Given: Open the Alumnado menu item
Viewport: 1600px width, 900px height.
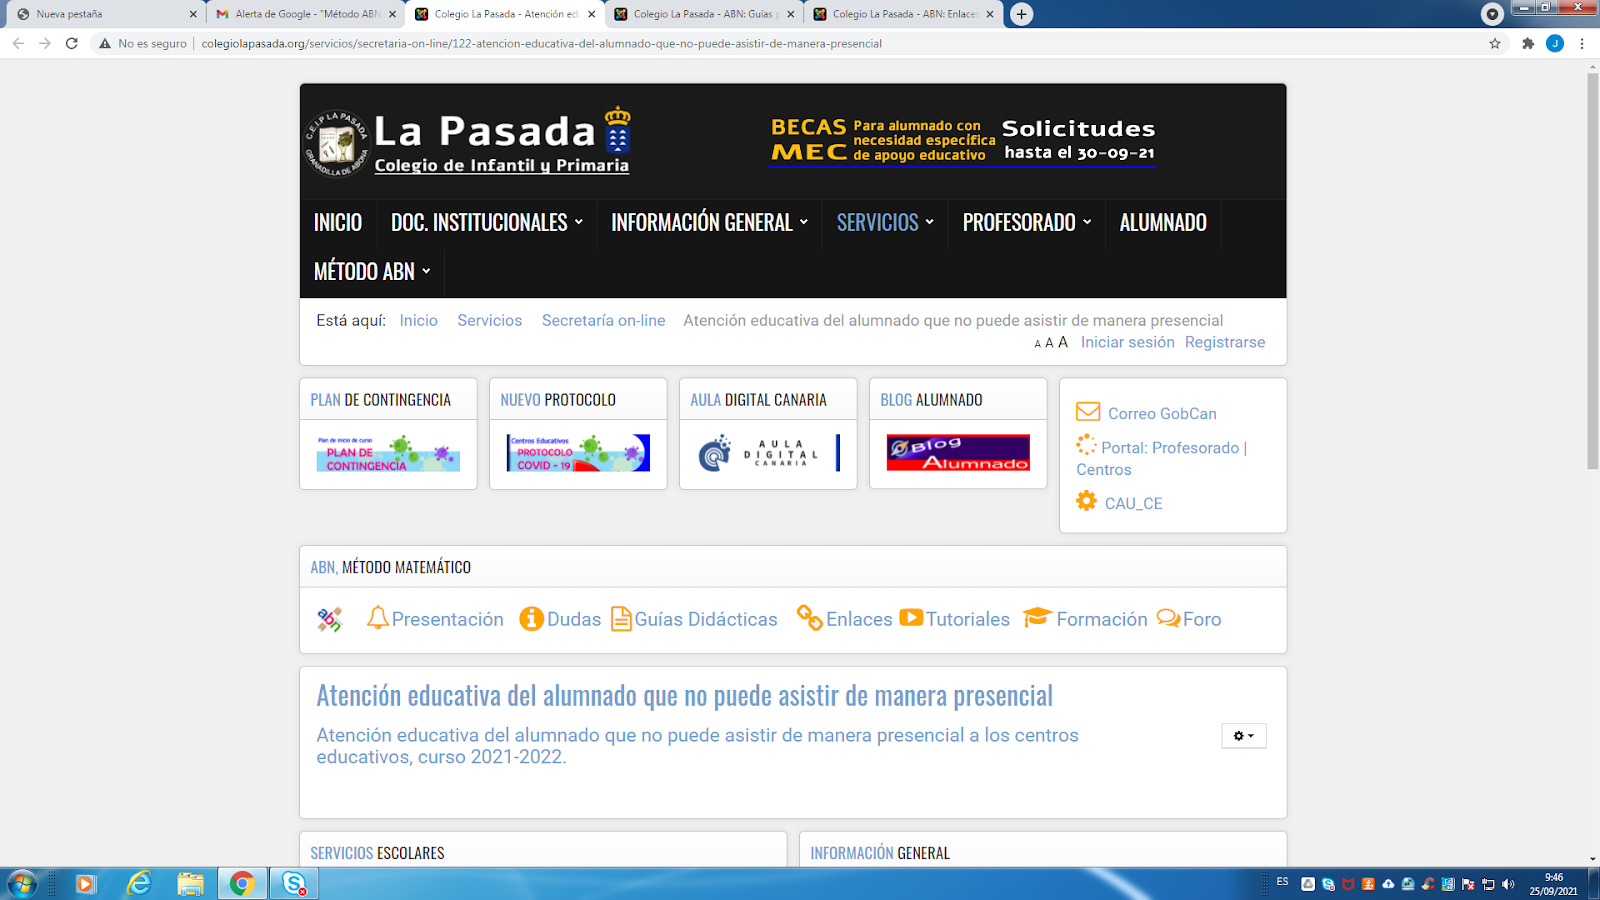Looking at the screenshot, I should (1163, 222).
